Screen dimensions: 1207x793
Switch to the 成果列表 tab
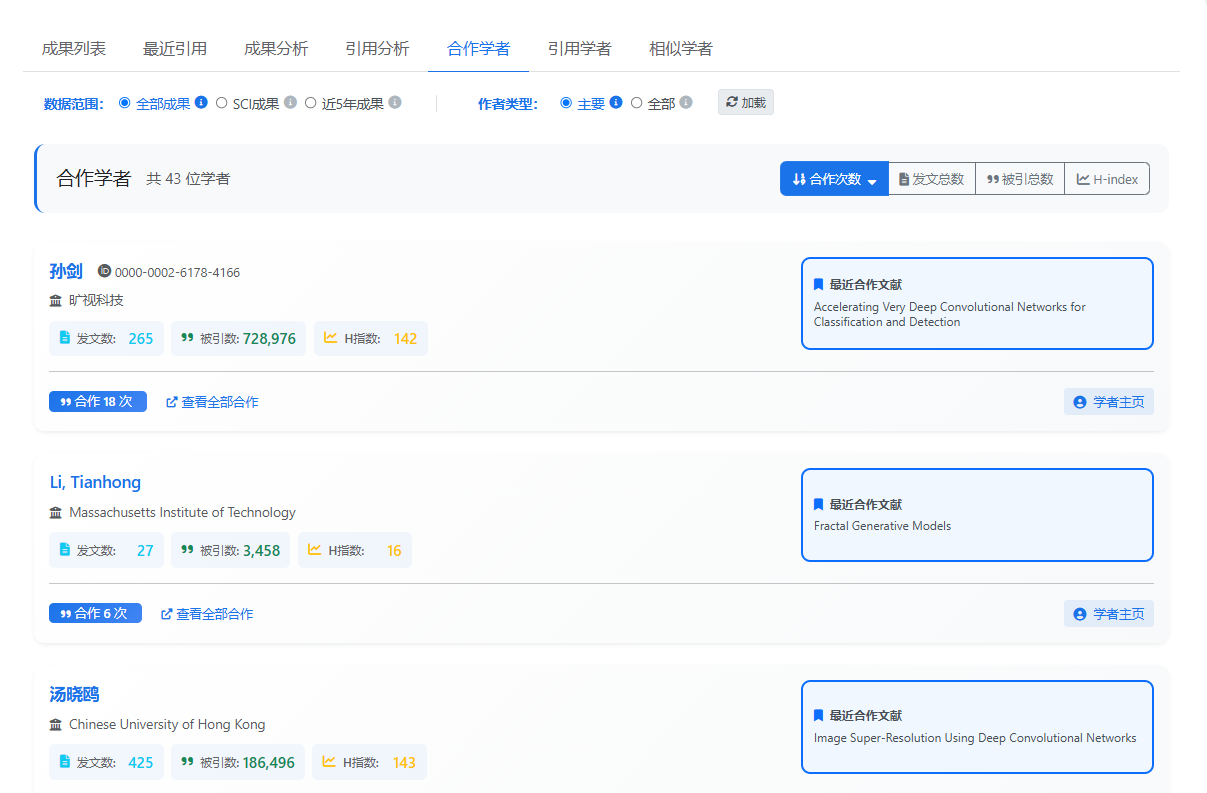pos(74,46)
